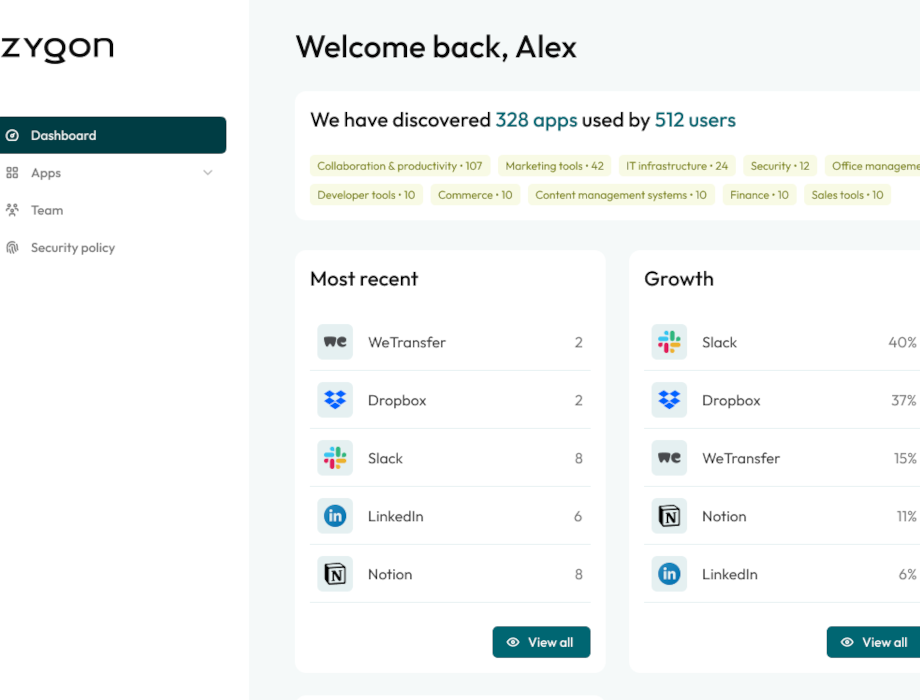The width and height of the screenshot is (920, 700).
Task: Click Dropbox icon in Growth card
Action: point(669,400)
